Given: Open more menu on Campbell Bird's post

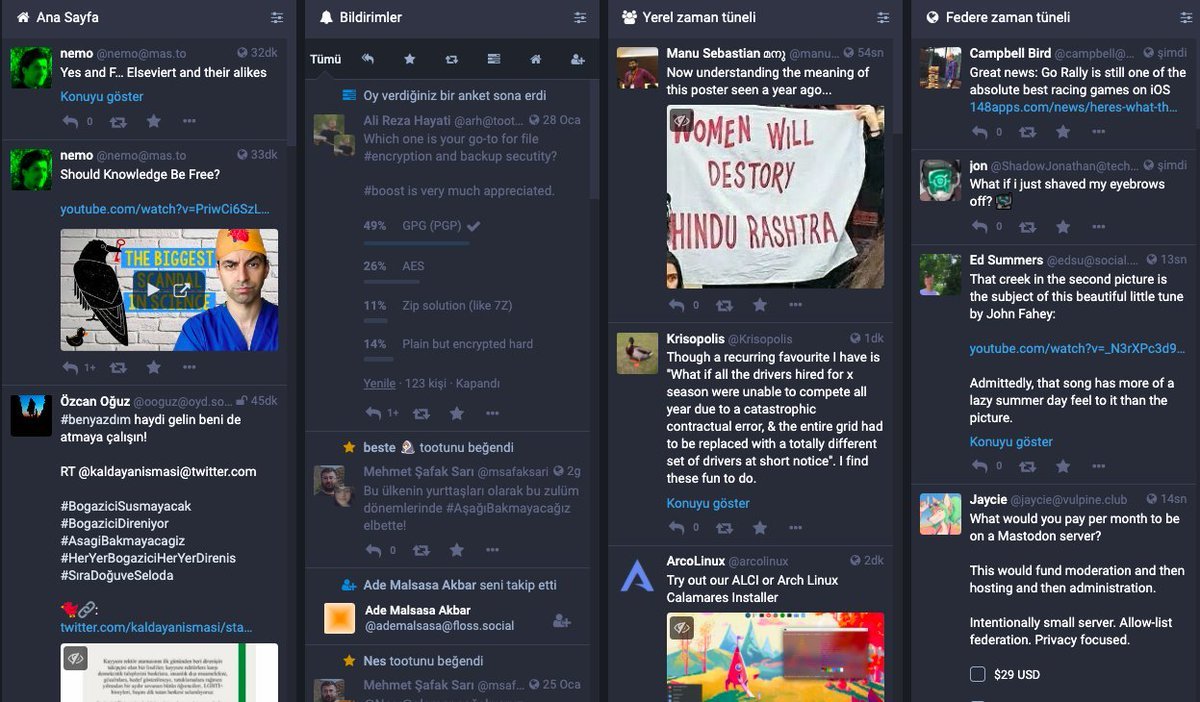Looking at the screenshot, I should pos(1098,132).
